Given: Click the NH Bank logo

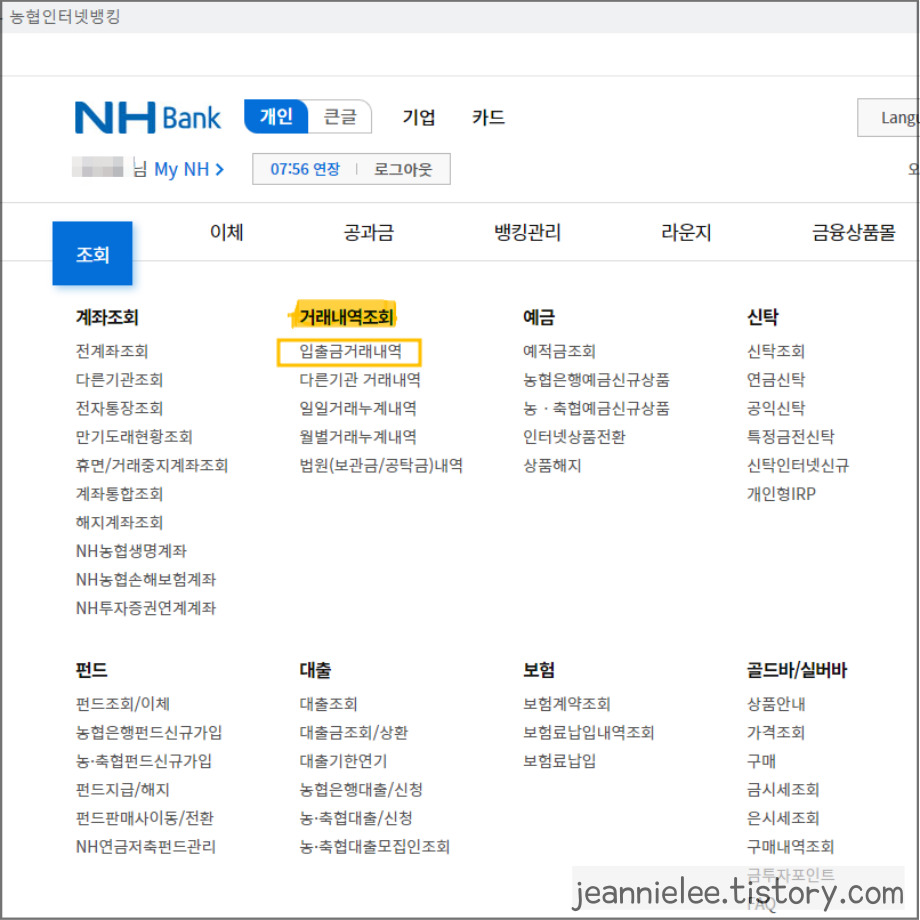Looking at the screenshot, I should point(147,117).
